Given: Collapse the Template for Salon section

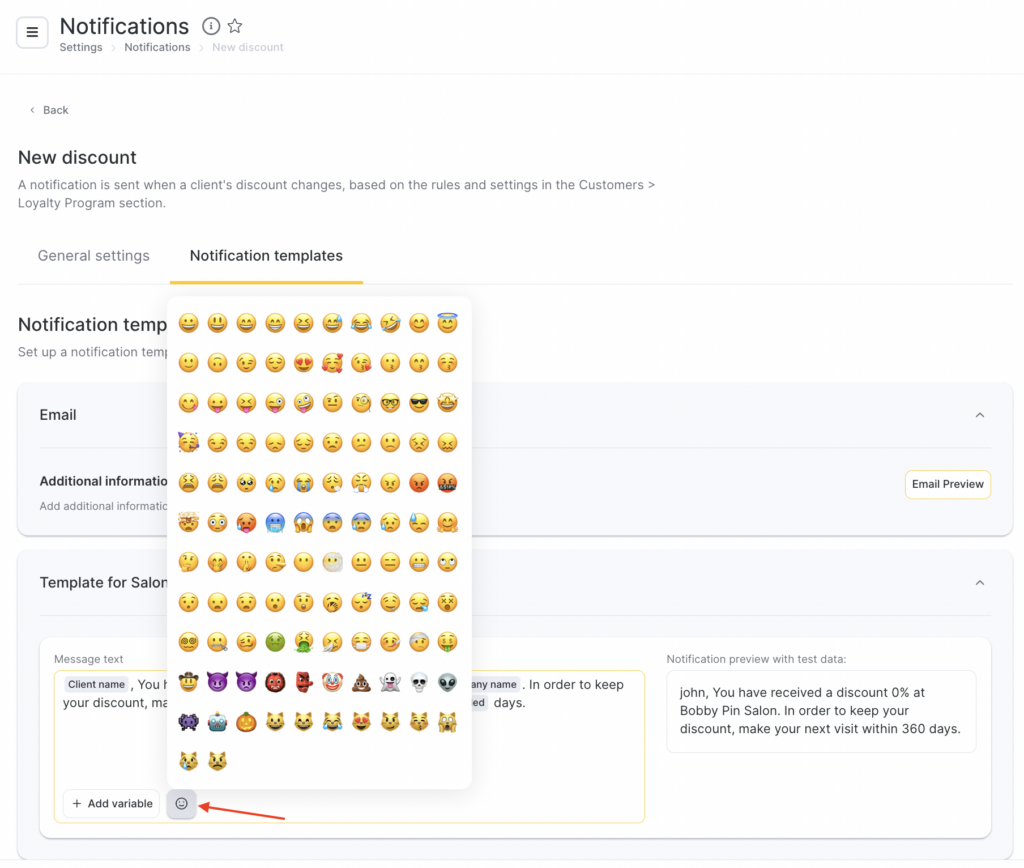Looking at the screenshot, I should (x=980, y=583).
